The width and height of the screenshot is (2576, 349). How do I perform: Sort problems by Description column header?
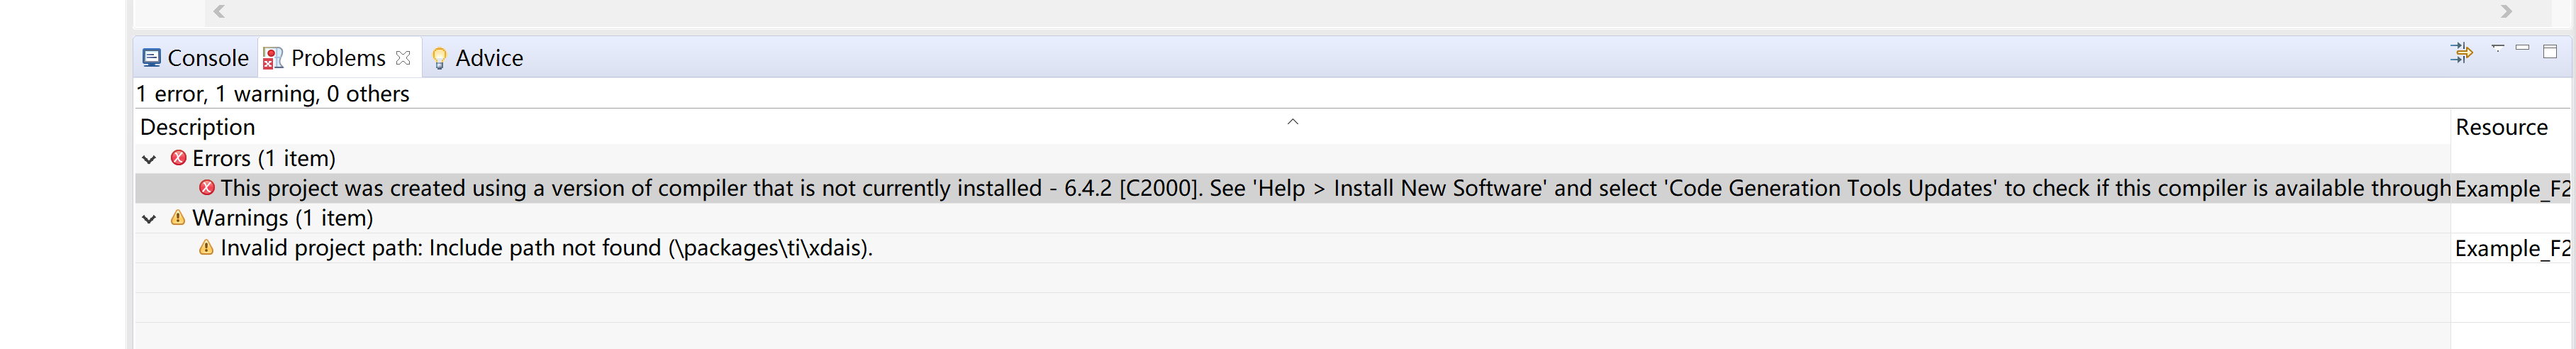pyautogui.click(x=198, y=127)
